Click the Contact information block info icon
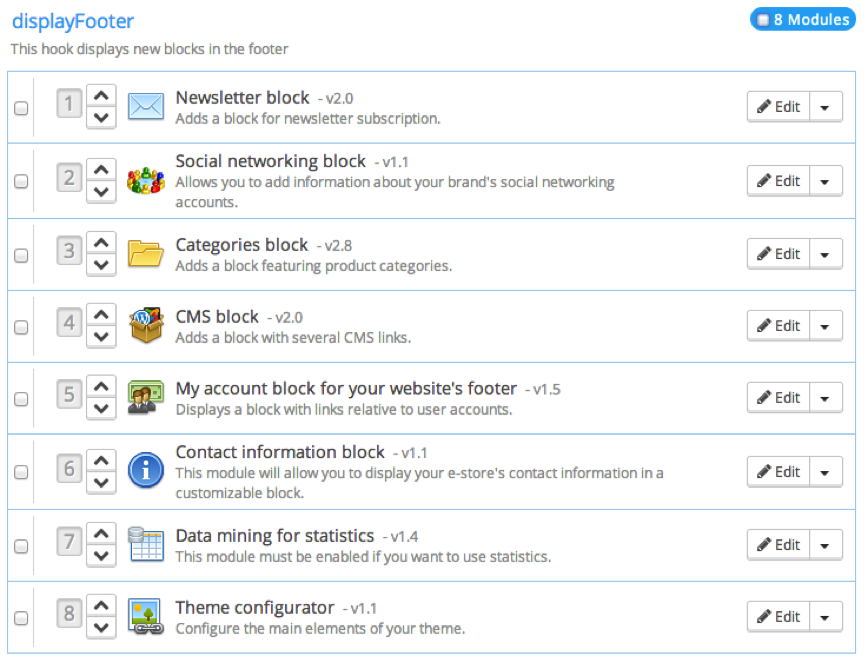This screenshot has width=865, height=661. [x=146, y=470]
